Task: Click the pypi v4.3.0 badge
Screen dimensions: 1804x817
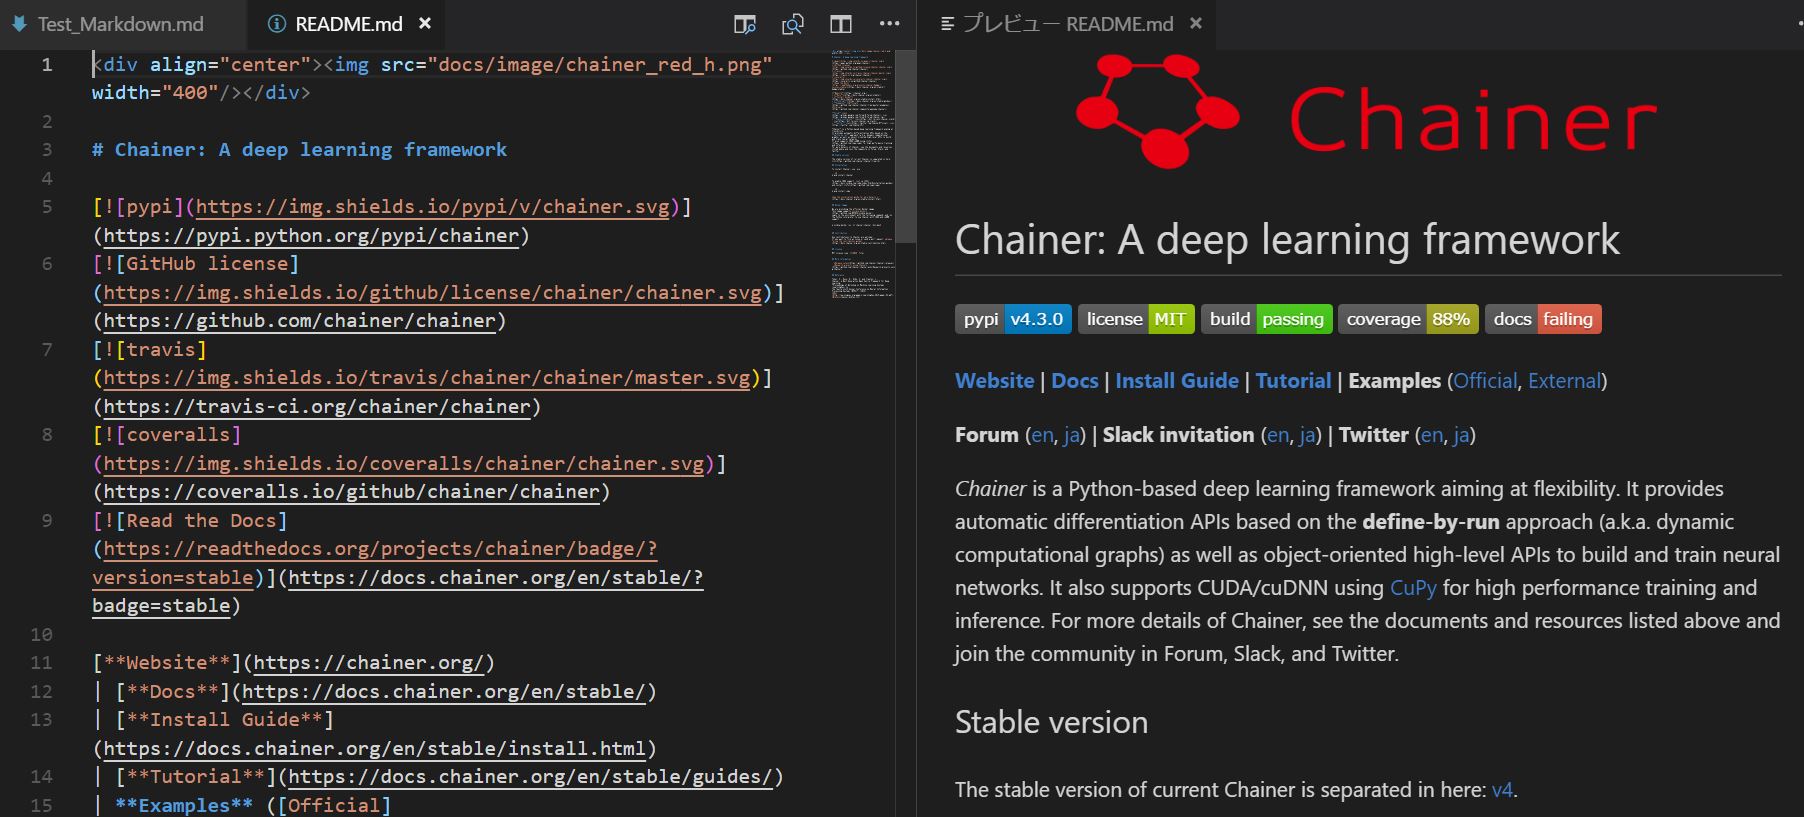Action: click(x=1014, y=319)
